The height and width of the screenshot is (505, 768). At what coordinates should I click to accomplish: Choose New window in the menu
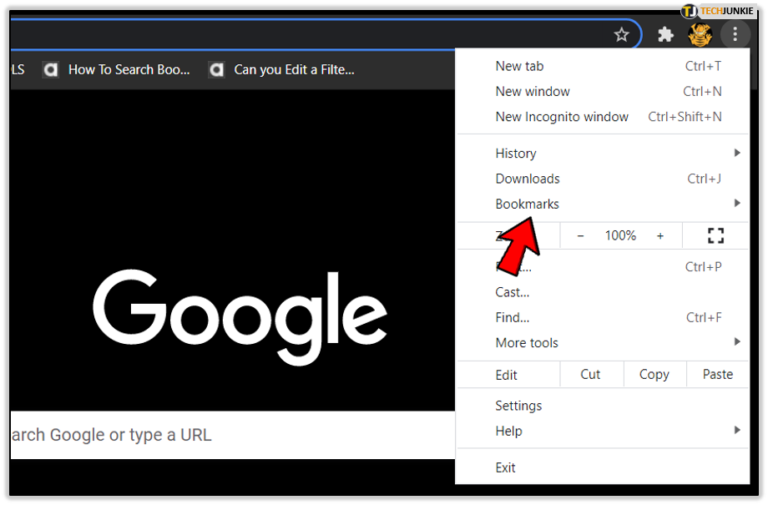602,92
